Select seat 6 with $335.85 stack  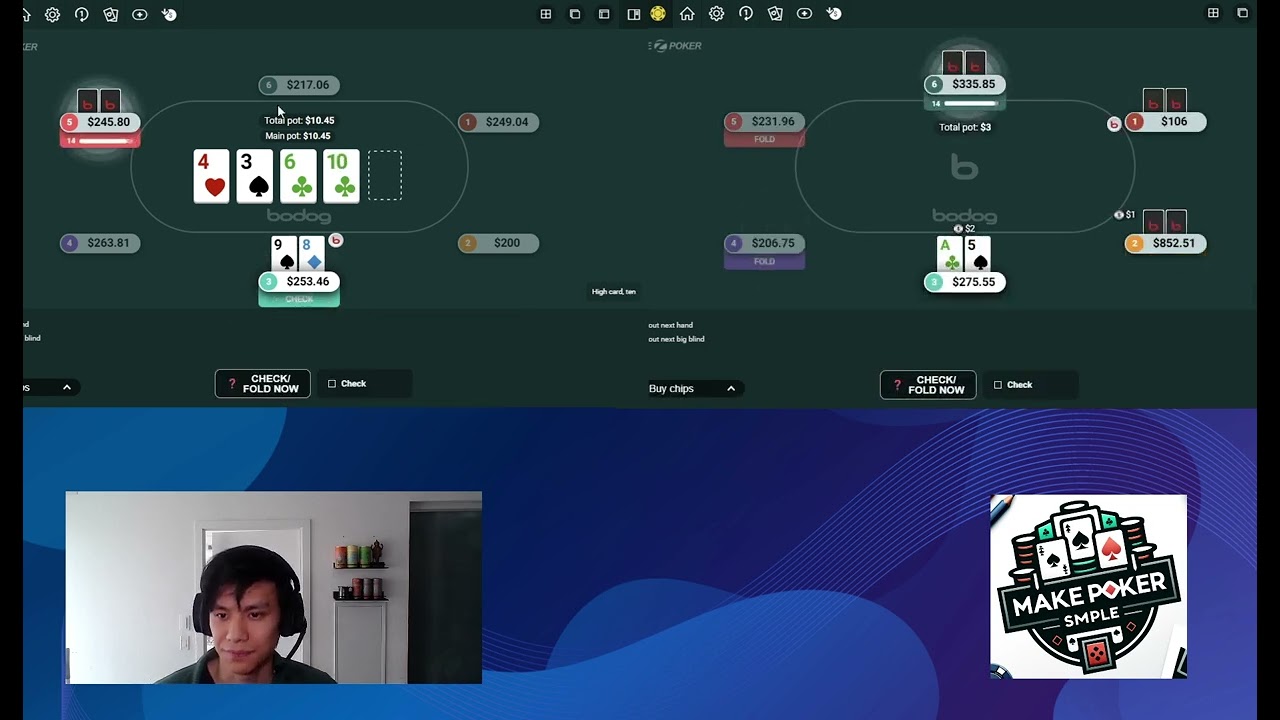click(x=965, y=84)
